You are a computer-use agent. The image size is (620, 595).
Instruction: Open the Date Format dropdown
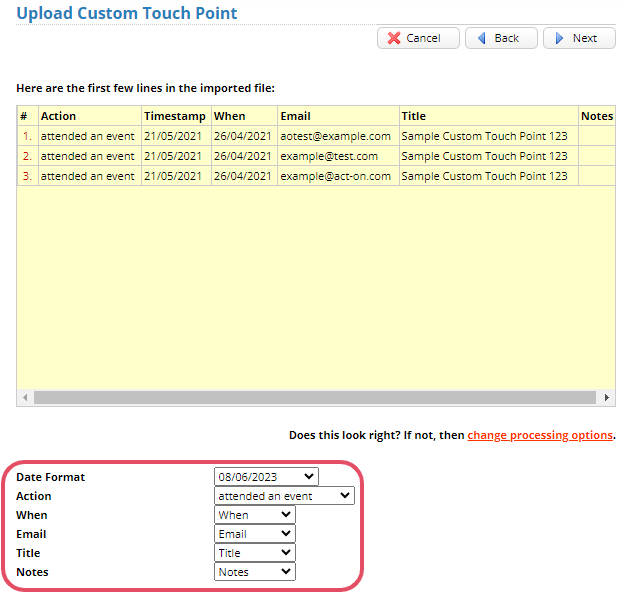click(266, 476)
